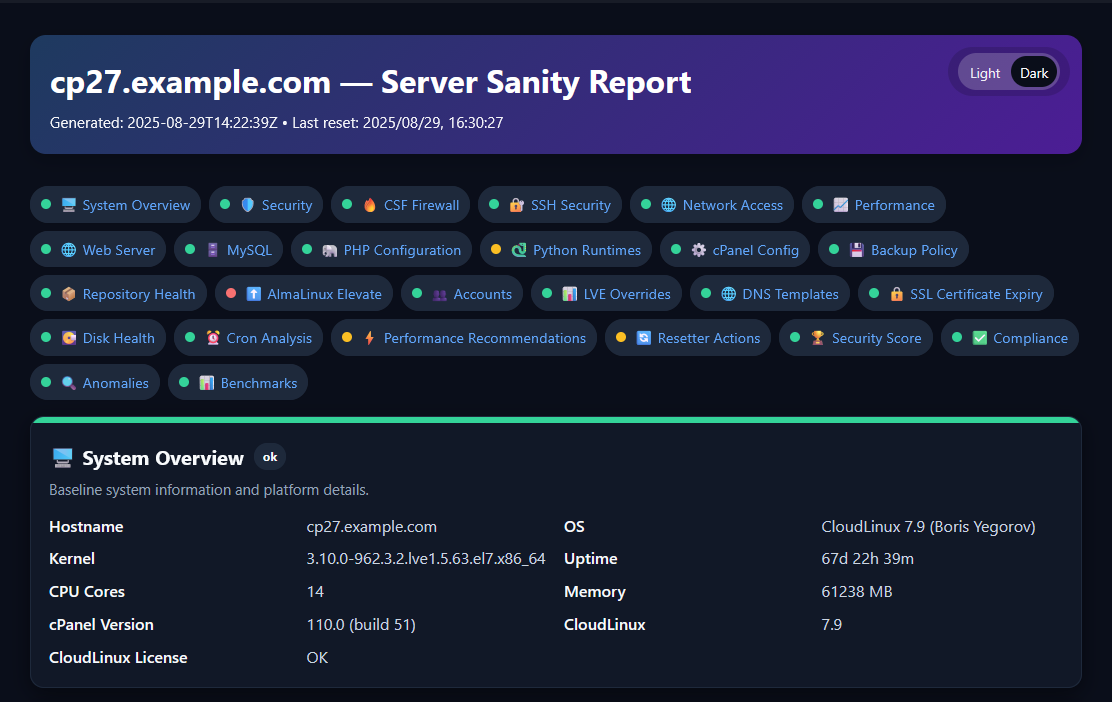Viewport: 1112px width, 702px height.
Task: Open the Performance section link
Action: pyautogui.click(x=874, y=205)
